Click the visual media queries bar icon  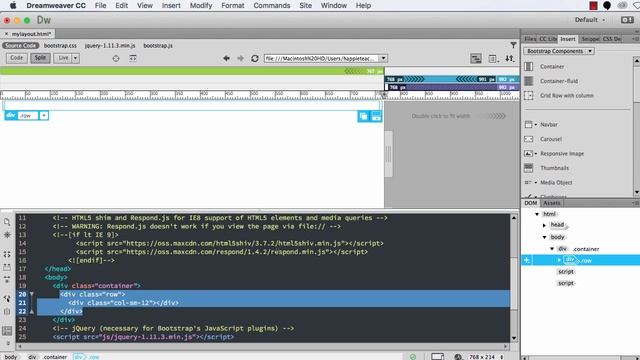click(476, 59)
